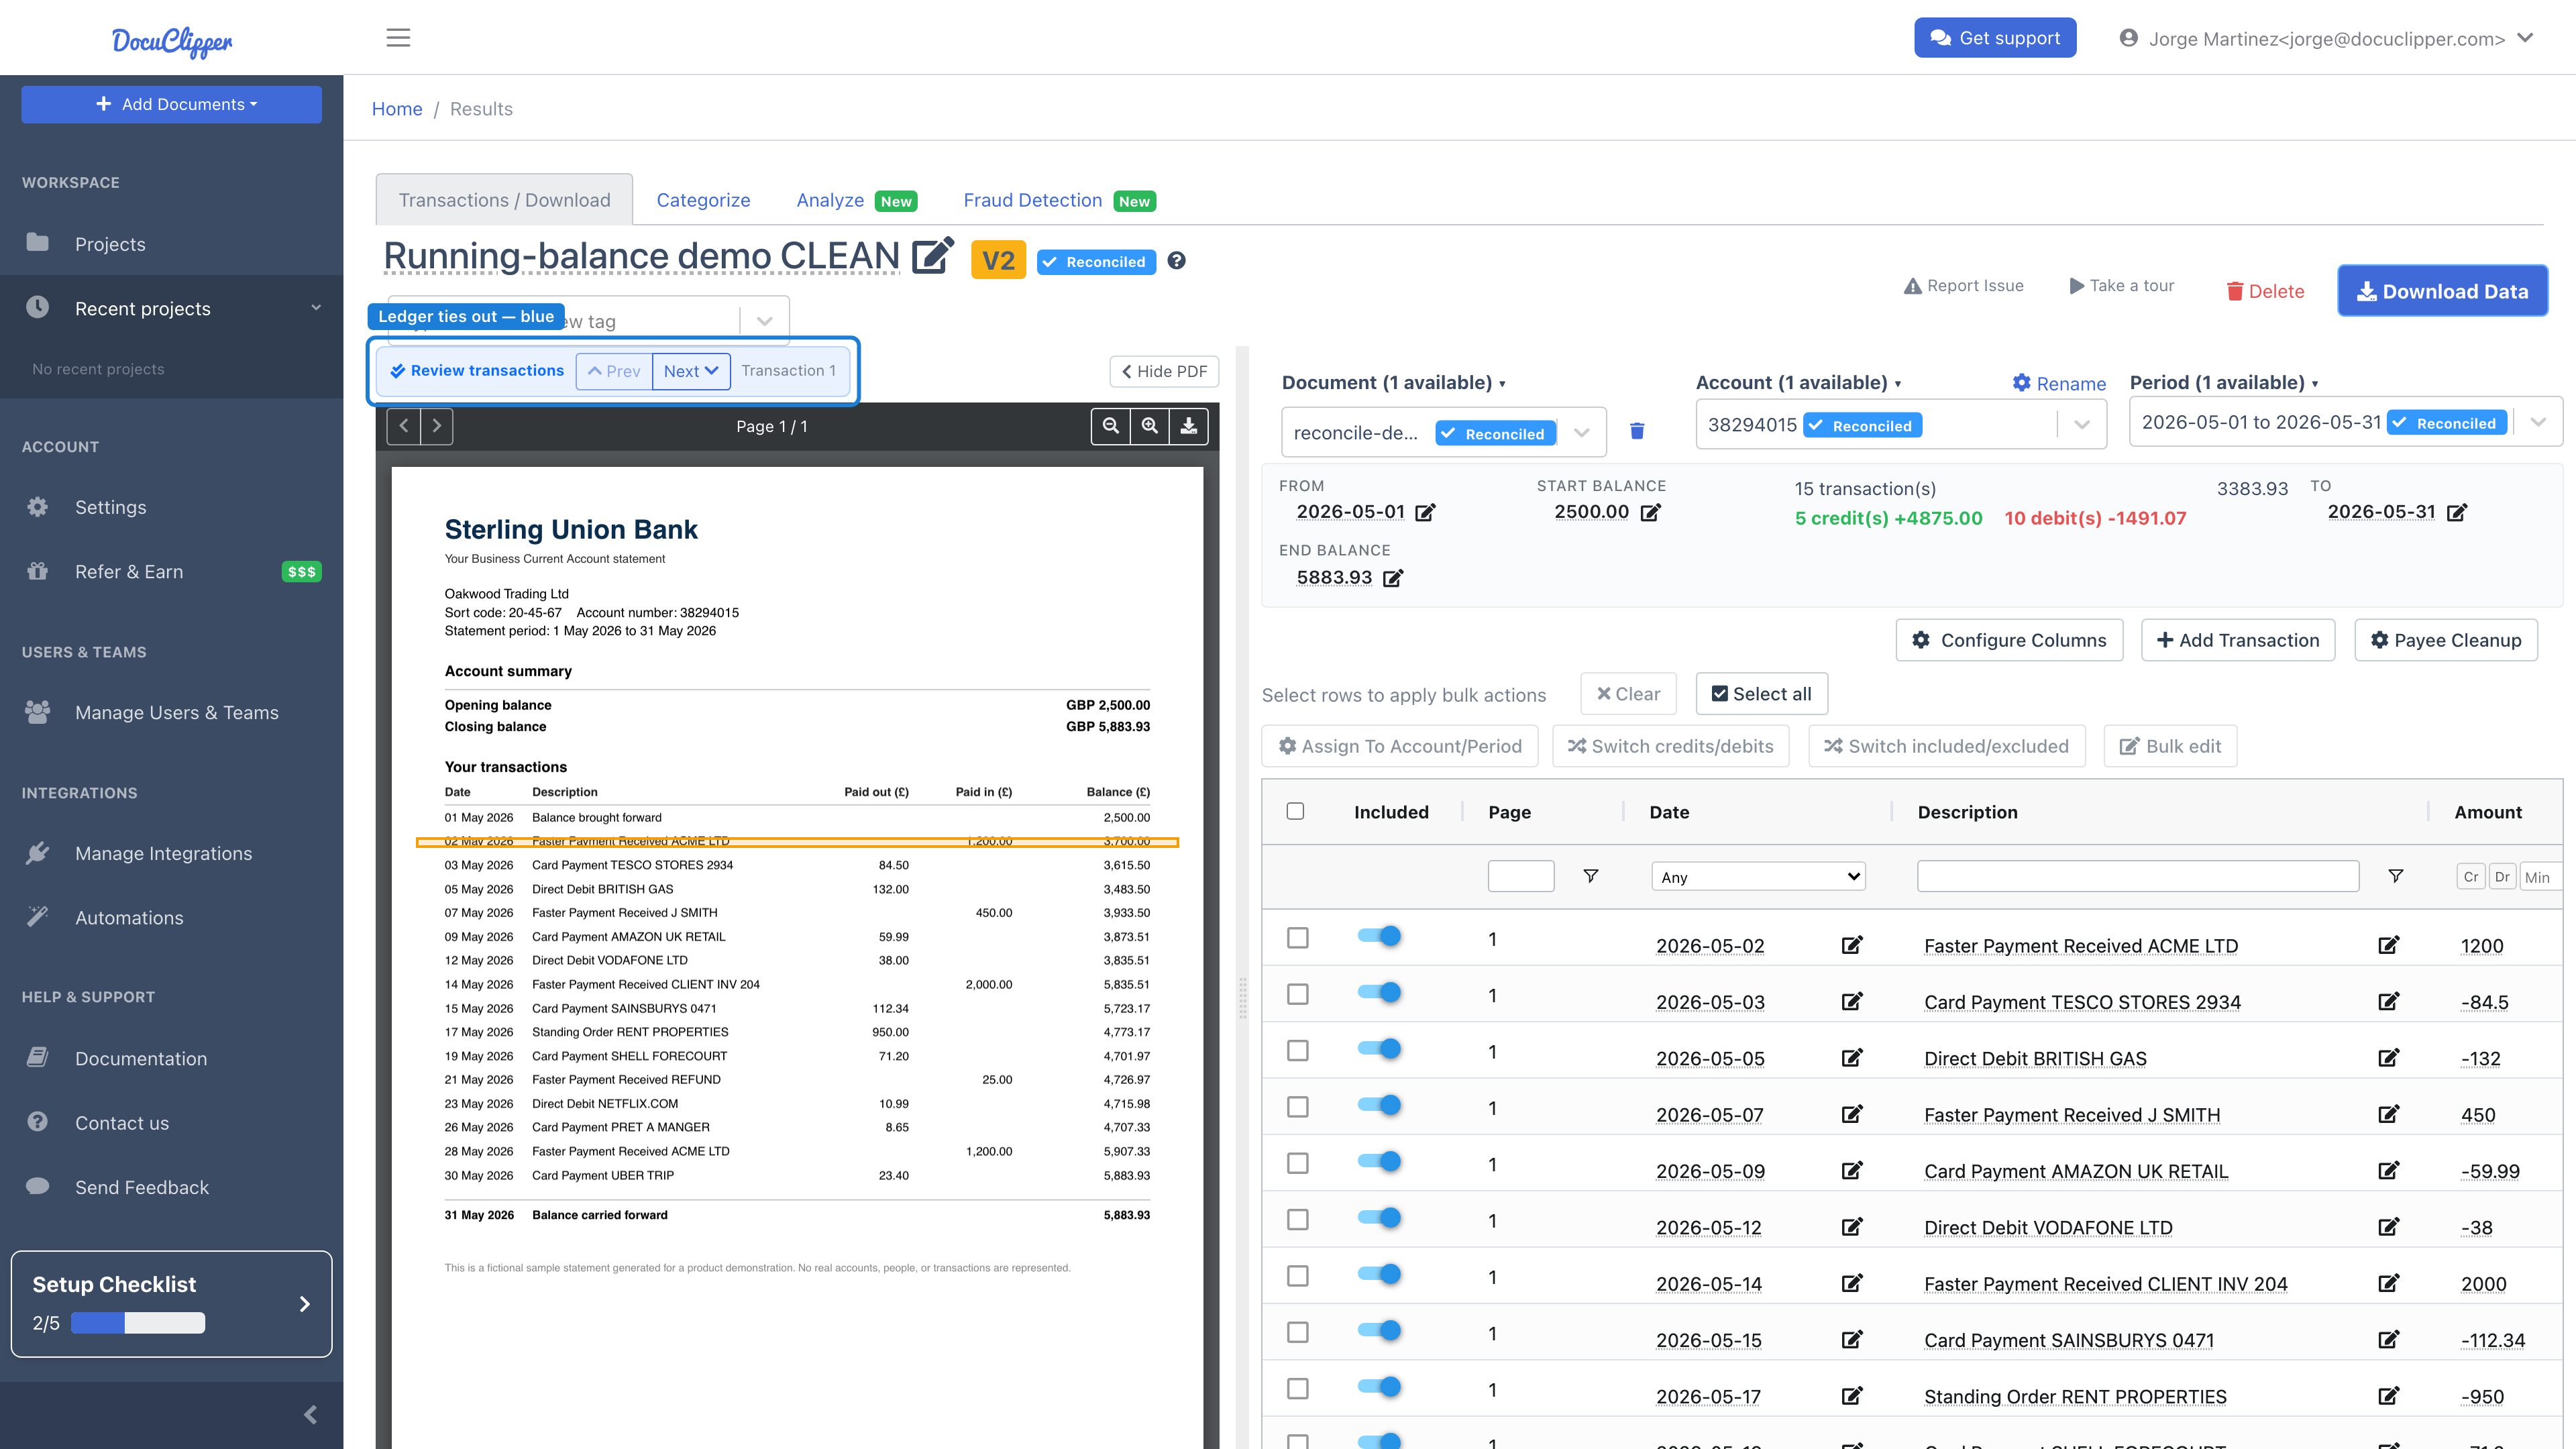Open the tag selector dropdown
2576x1449 pixels.
tap(765, 321)
